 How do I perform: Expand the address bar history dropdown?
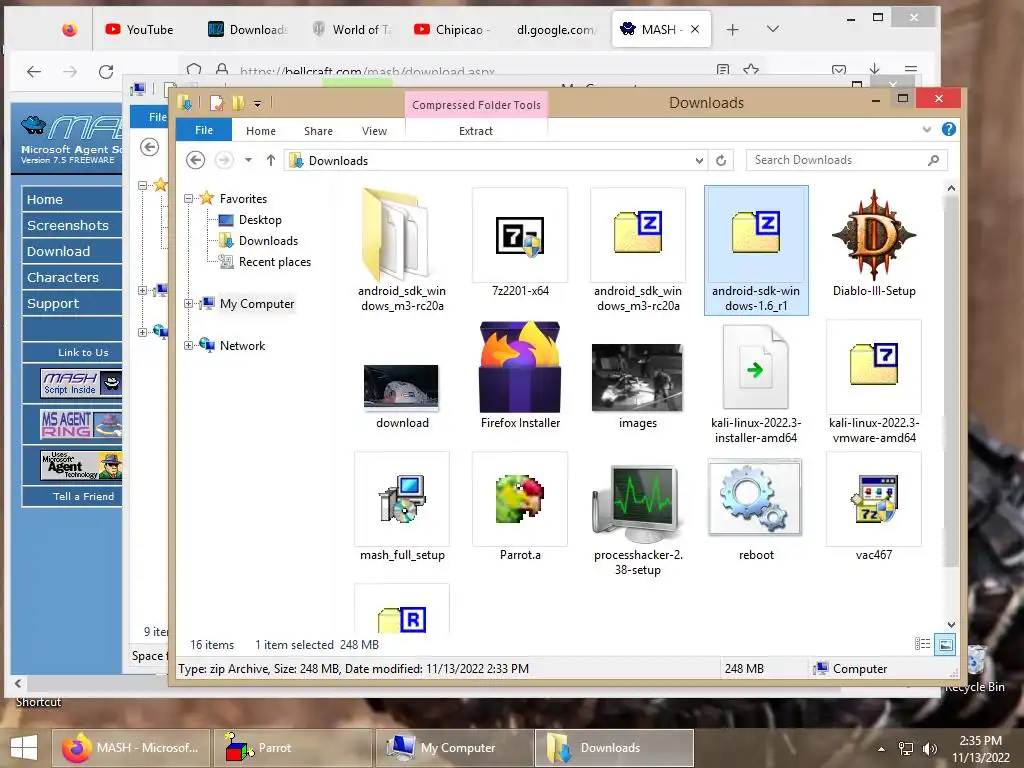699,161
